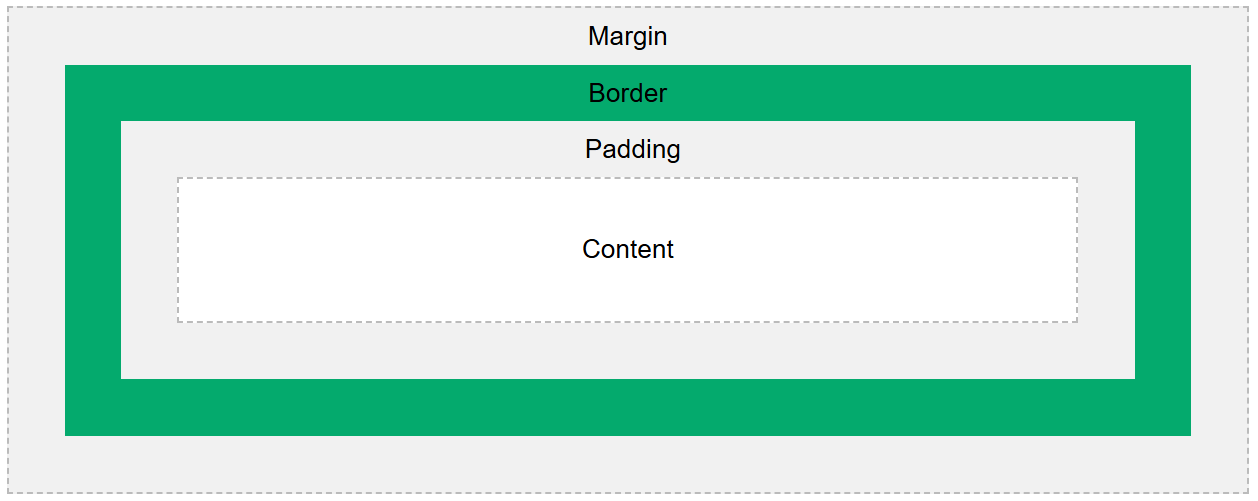1258x501 pixels.
Task: Select the white Content box area
Action: (627, 250)
